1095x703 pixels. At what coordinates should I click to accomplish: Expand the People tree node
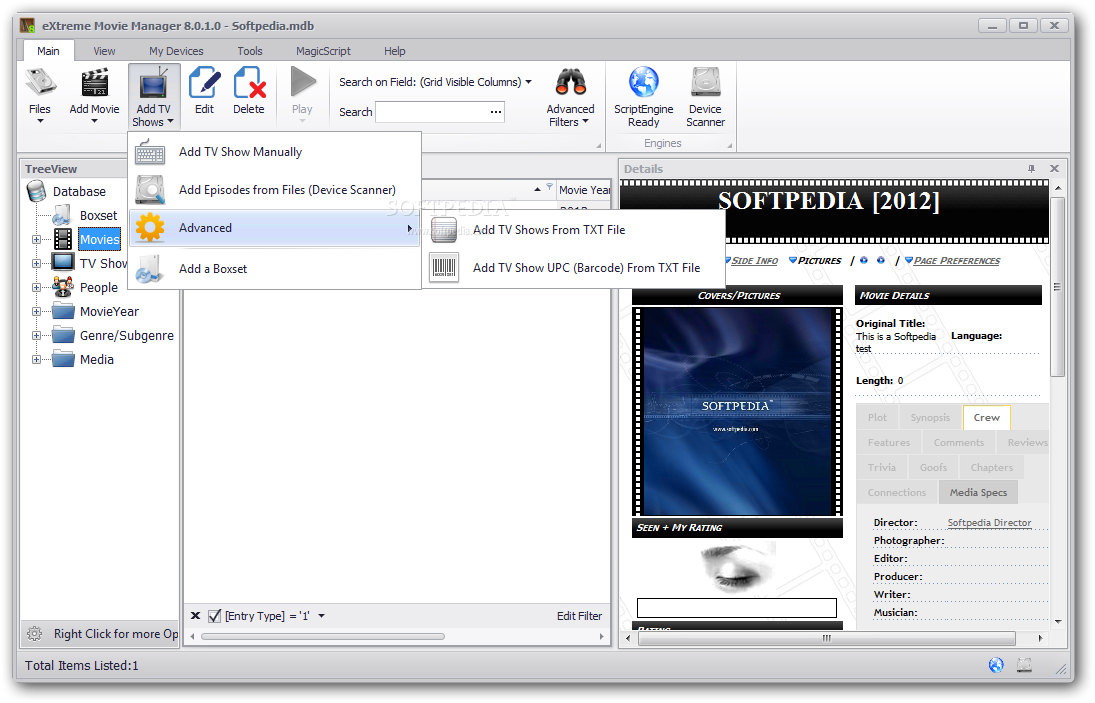[x=36, y=288]
